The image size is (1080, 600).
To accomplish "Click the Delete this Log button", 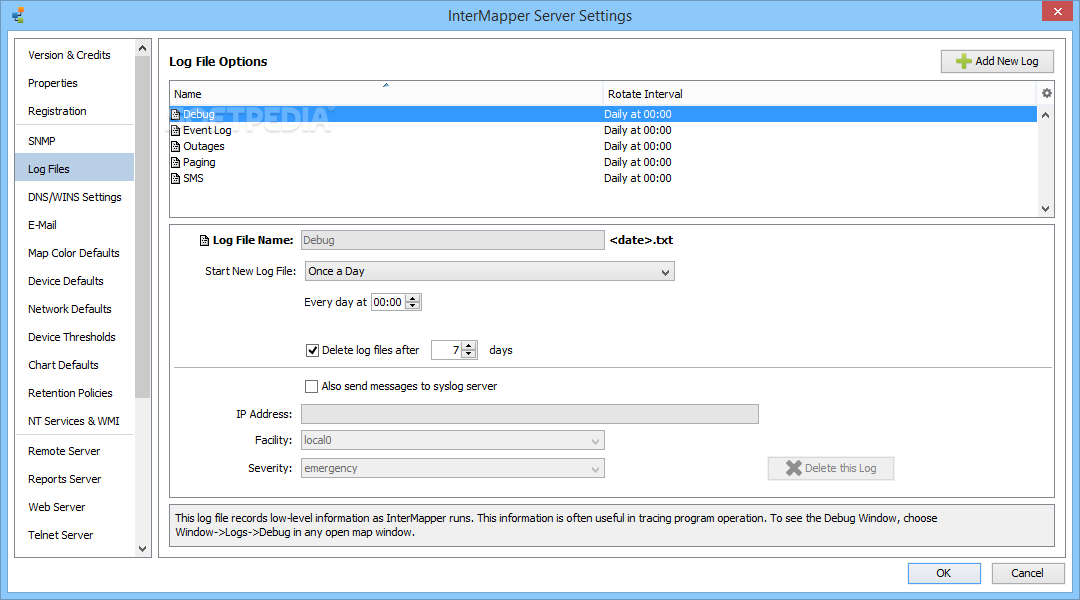I will 831,468.
